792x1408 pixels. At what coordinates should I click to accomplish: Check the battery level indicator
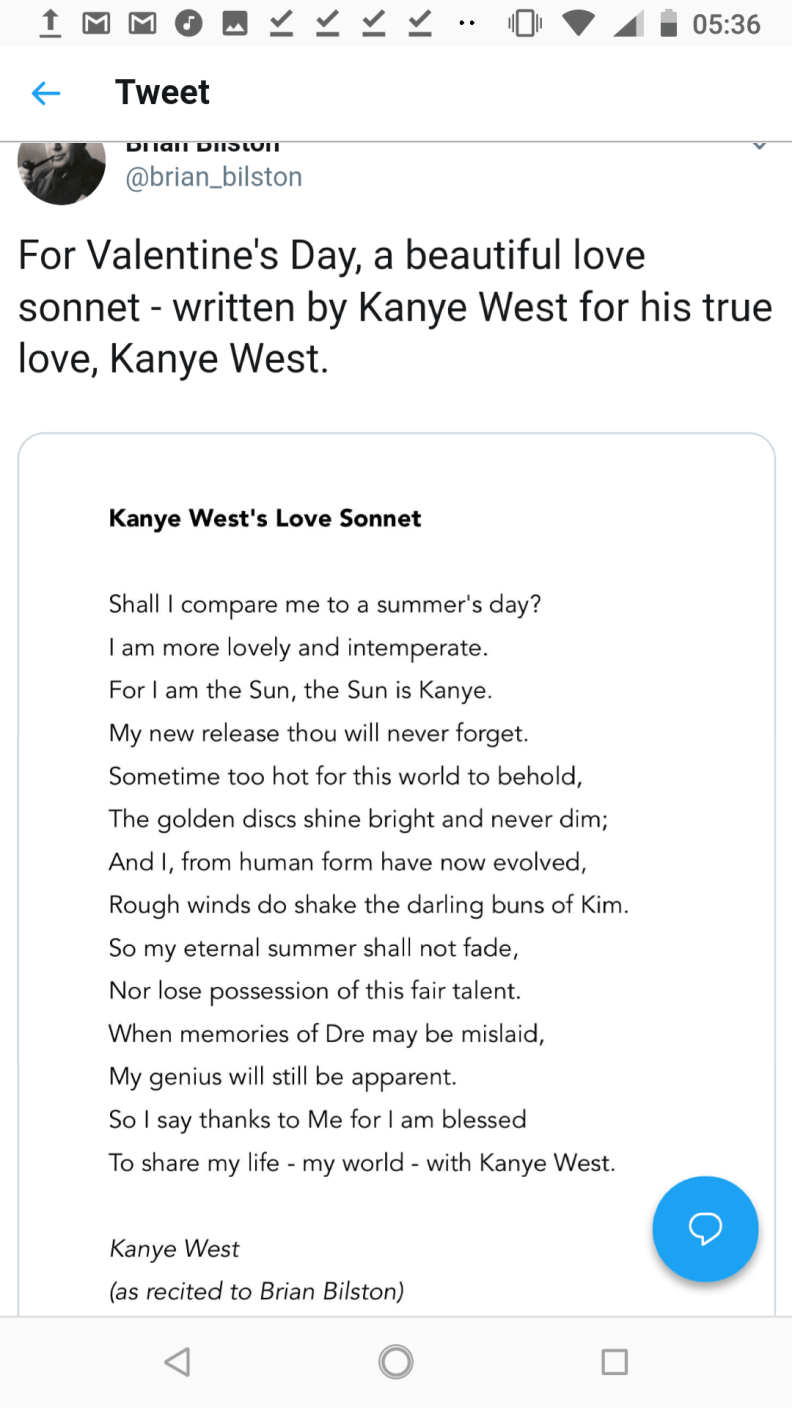666,22
